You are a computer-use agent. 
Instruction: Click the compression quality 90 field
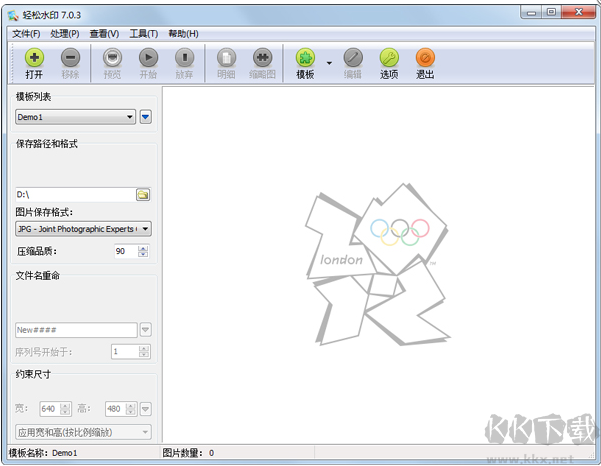pyautogui.click(x=126, y=251)
